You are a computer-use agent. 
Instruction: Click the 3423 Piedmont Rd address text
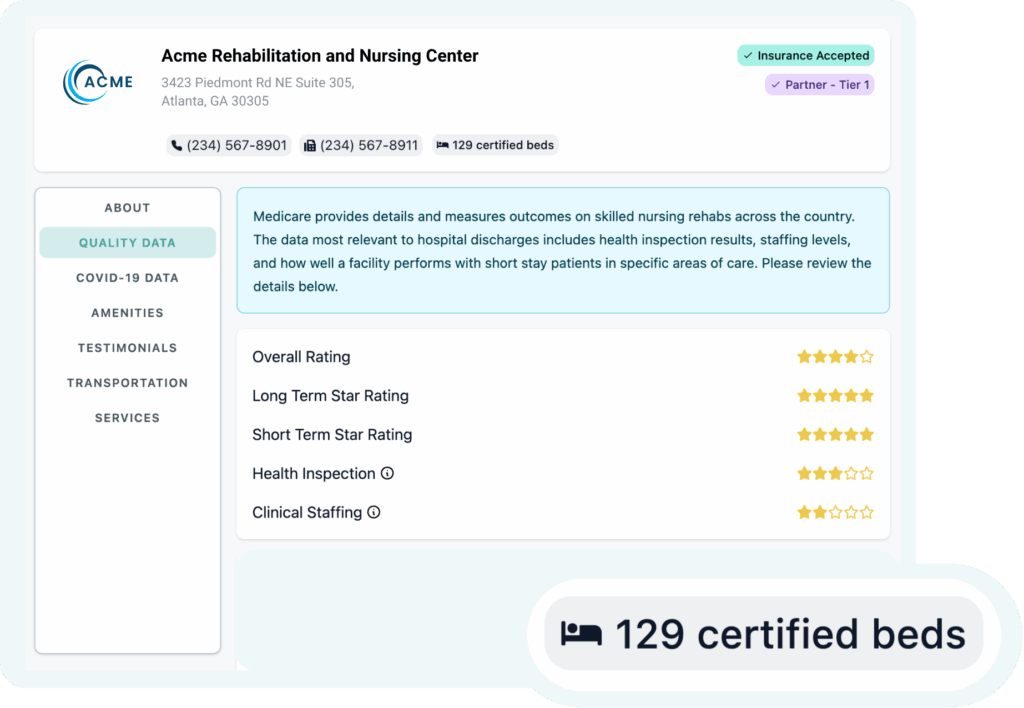click(258, 83)
